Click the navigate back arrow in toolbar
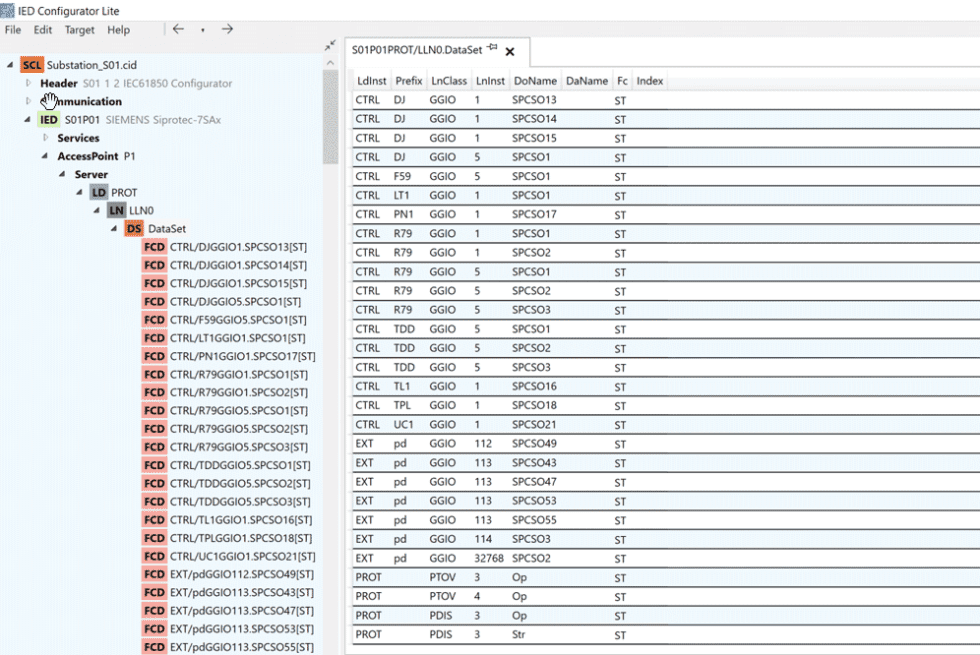 pyautogui.click(x=178, y=29)
